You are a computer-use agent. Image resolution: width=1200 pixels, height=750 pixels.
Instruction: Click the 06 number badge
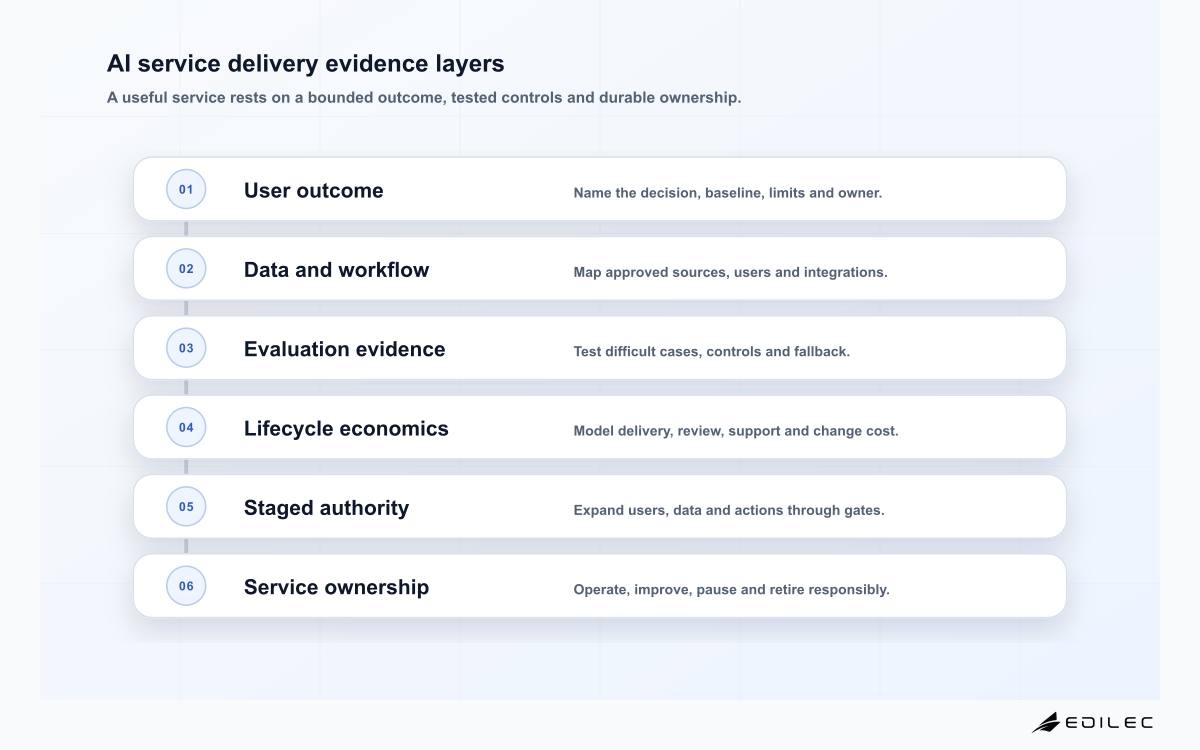186,586
